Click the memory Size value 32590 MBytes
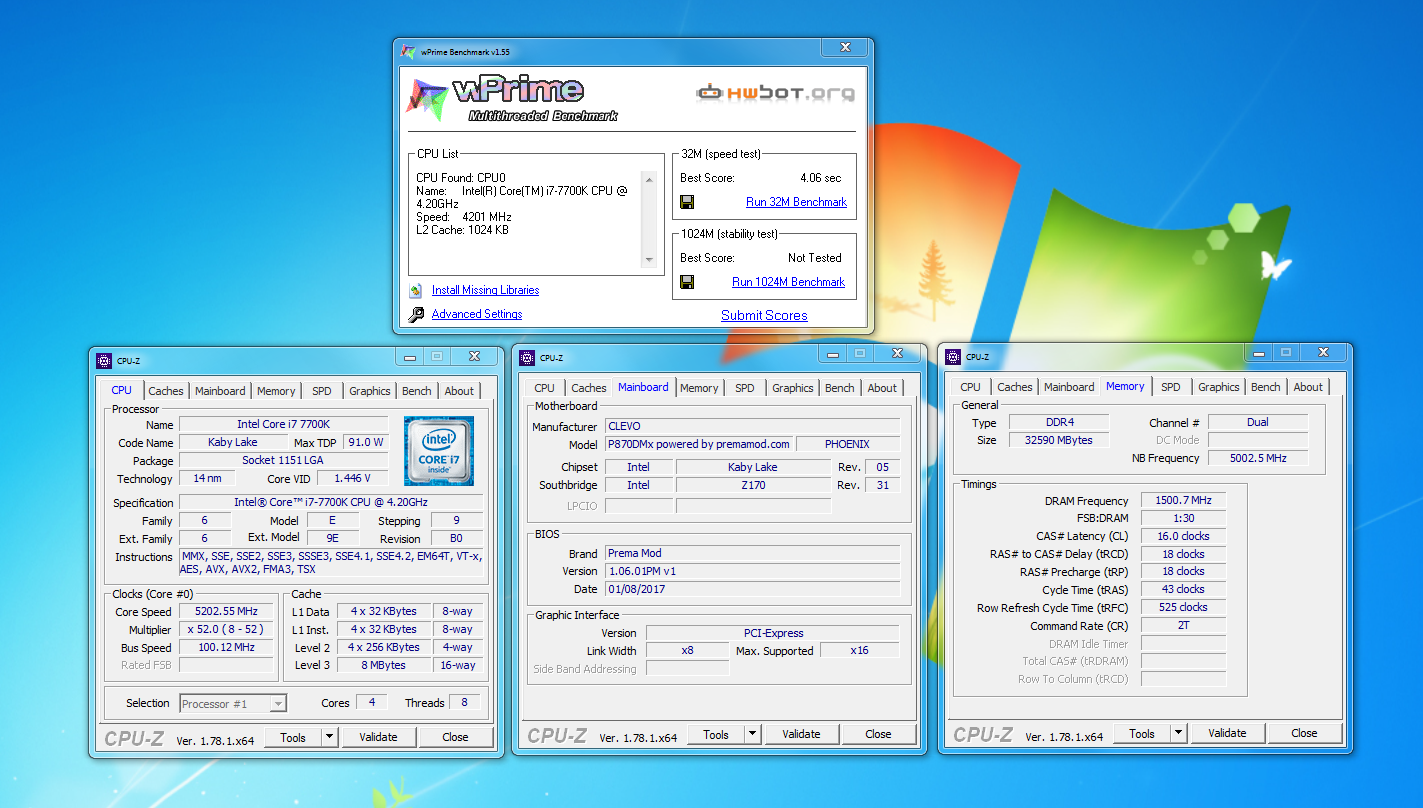This screenshot has width=1423, height=808. 1058,440
